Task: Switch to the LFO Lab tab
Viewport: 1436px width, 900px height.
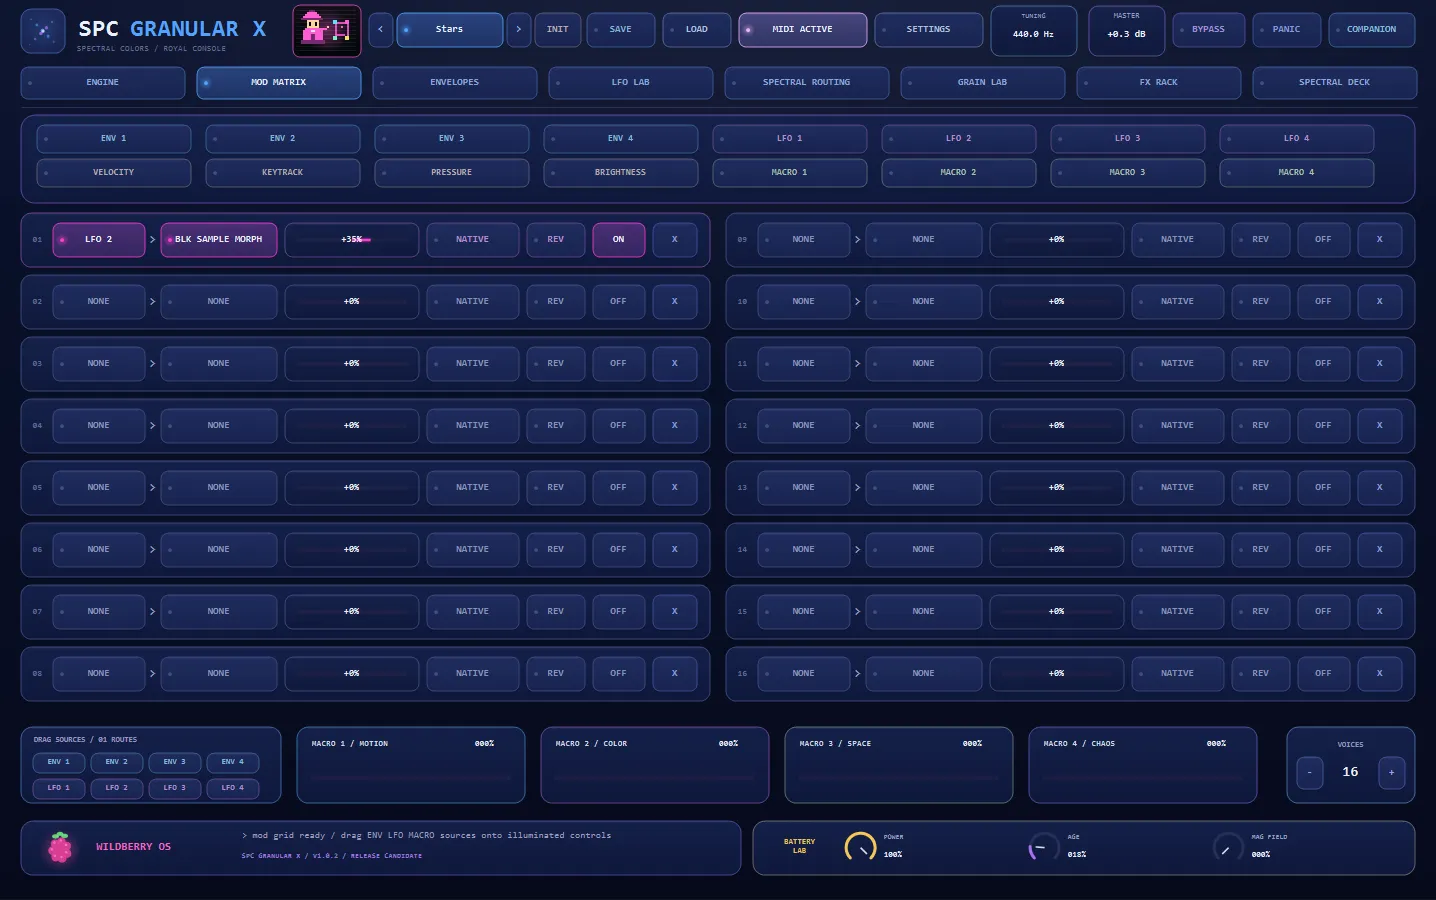Action: pyautogui.click(x=631, y=83)
